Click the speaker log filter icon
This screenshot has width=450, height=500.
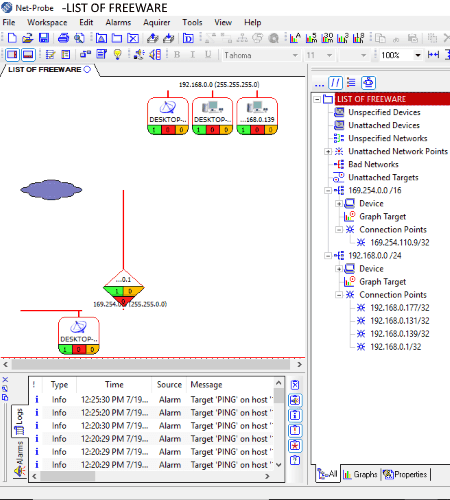(x=295, y=400)
